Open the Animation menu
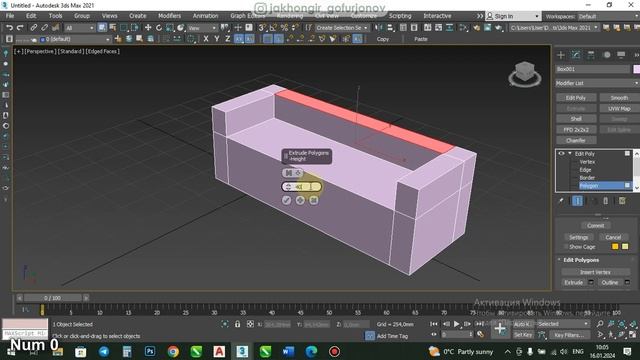640x360 pixels. tap(205, 16)
